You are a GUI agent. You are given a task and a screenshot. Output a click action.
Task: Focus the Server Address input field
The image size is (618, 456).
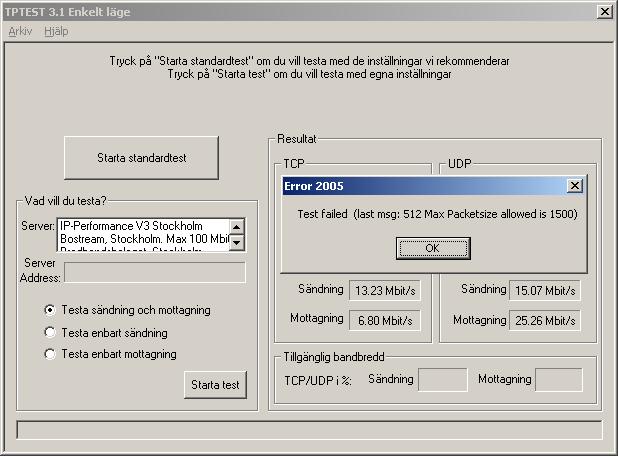[x=155, y=272]
